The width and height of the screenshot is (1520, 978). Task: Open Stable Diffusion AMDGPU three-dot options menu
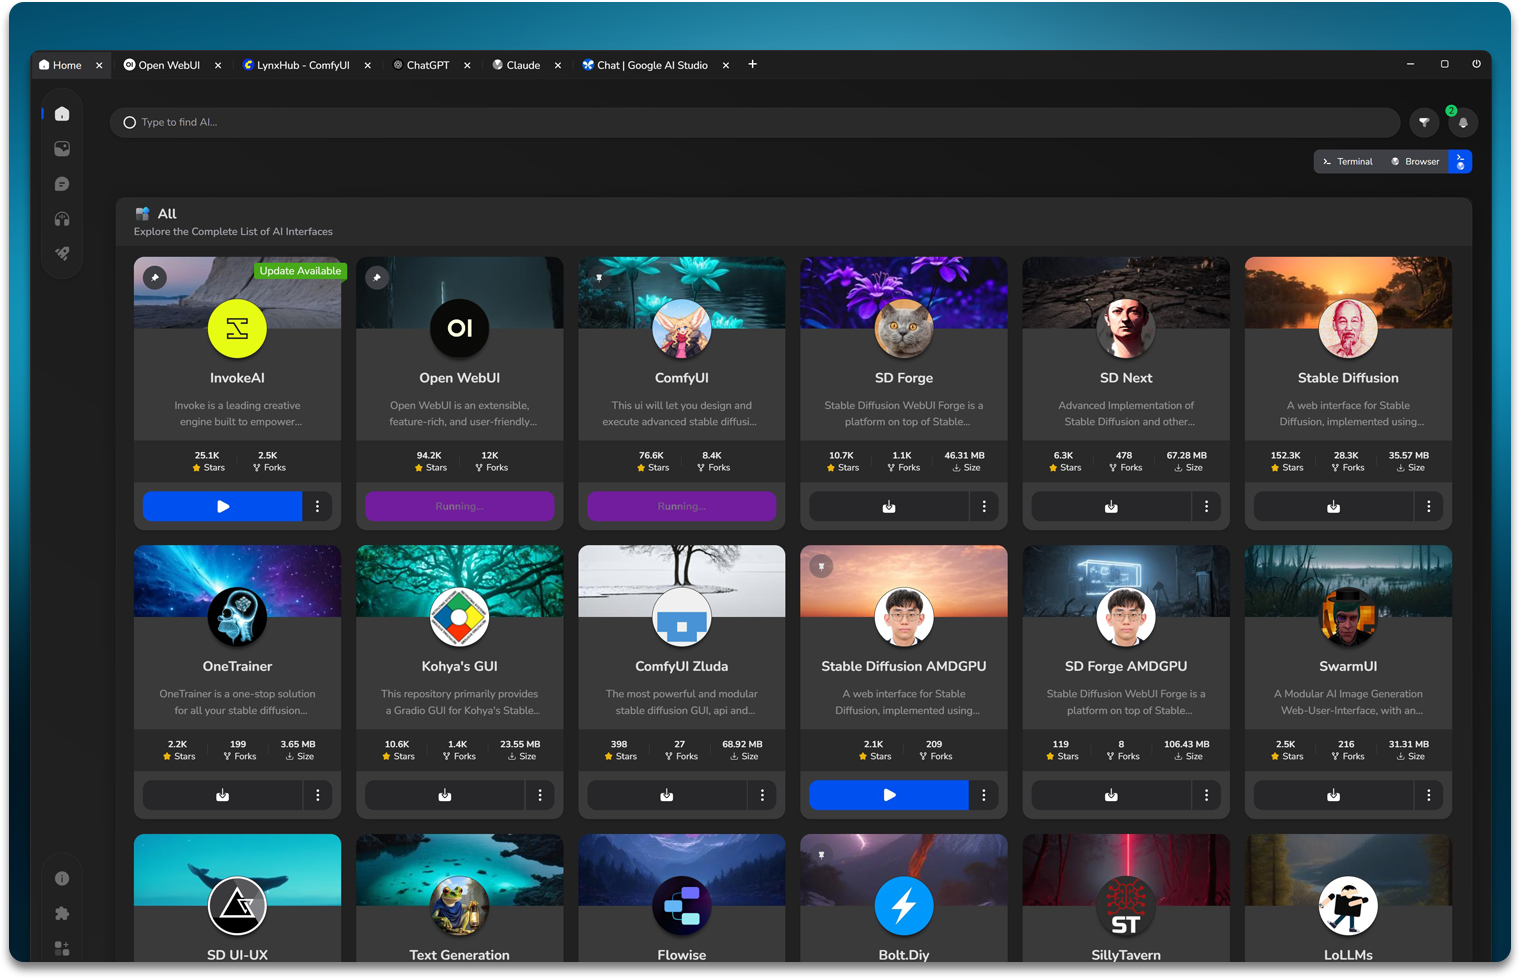(x=984, y=795)
